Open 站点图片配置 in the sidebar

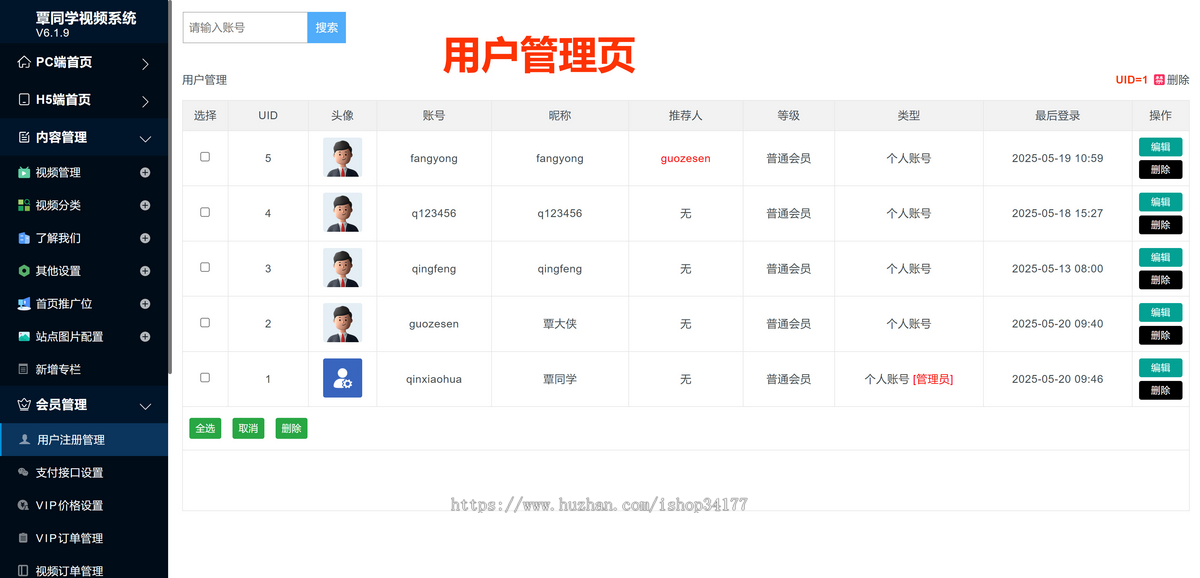point(69,336)
